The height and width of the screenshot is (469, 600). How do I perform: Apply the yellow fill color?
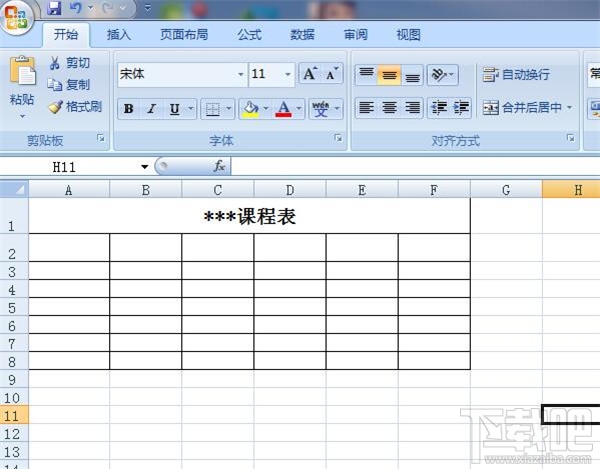pos(251,109)
